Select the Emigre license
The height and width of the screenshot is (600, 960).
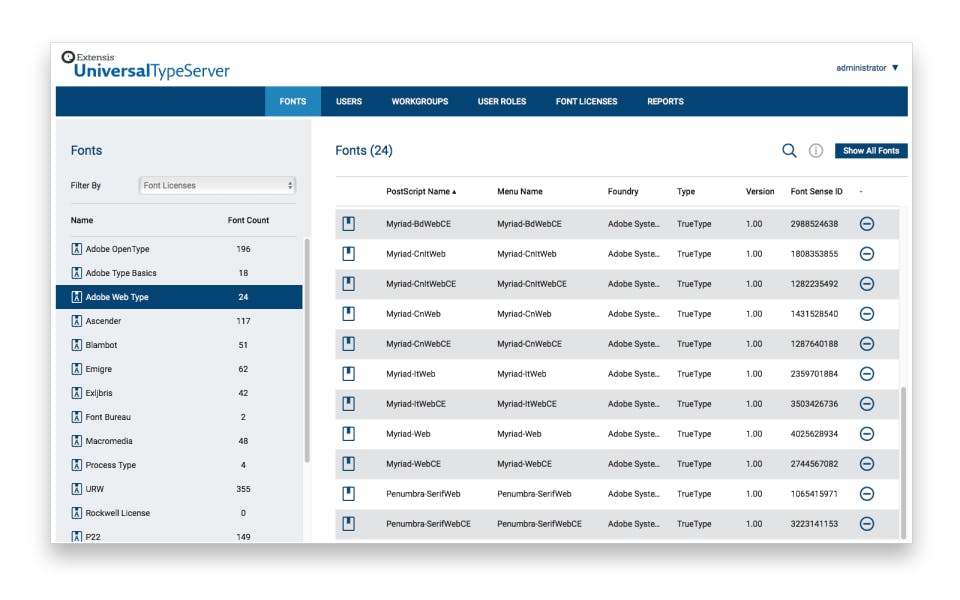point(179,369)
